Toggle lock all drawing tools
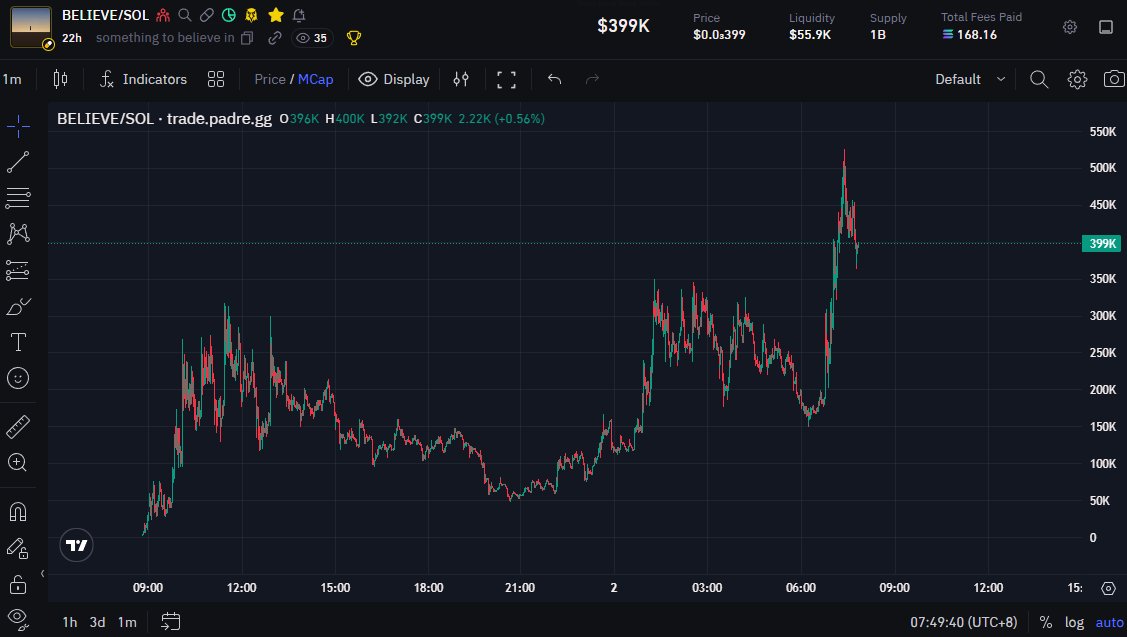Screen dimensions: 1127x637 click(18, 585)
